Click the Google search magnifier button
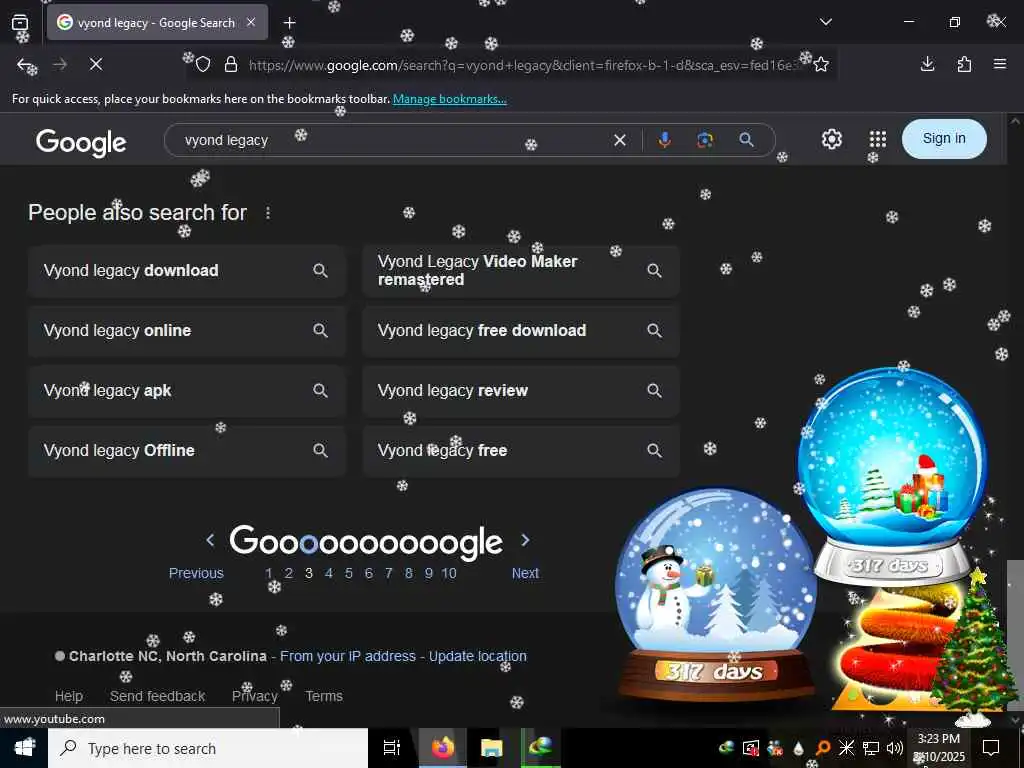The width and height of the screenshot is (1024, 768). coord(746,140)
